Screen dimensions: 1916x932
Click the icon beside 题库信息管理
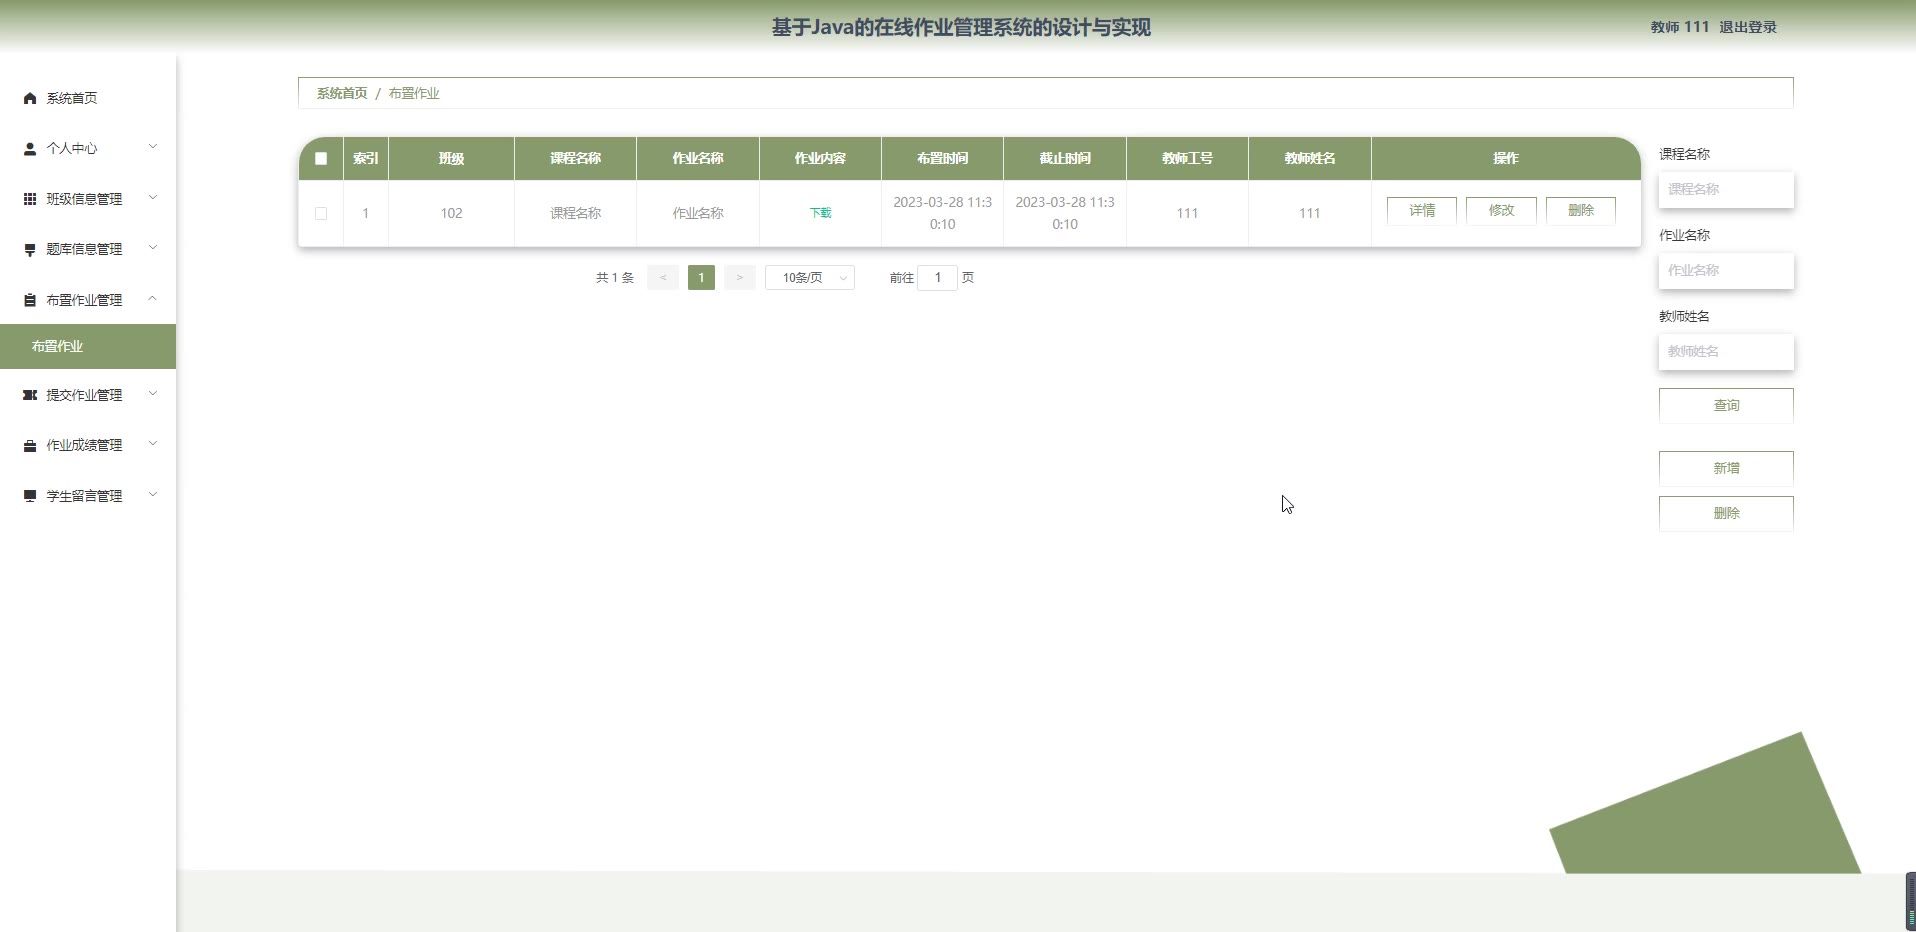(x=30, y=249)
